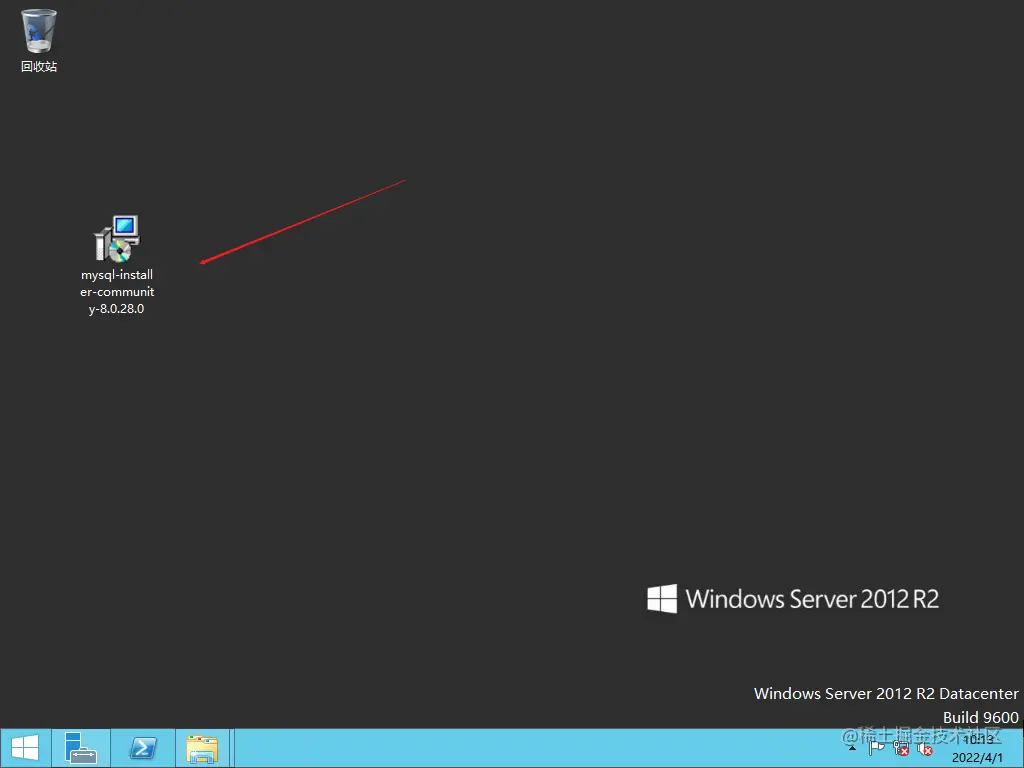Open the Windows Start button
The width and height of the screenshot is (1024, 768).
click(25, 748)
